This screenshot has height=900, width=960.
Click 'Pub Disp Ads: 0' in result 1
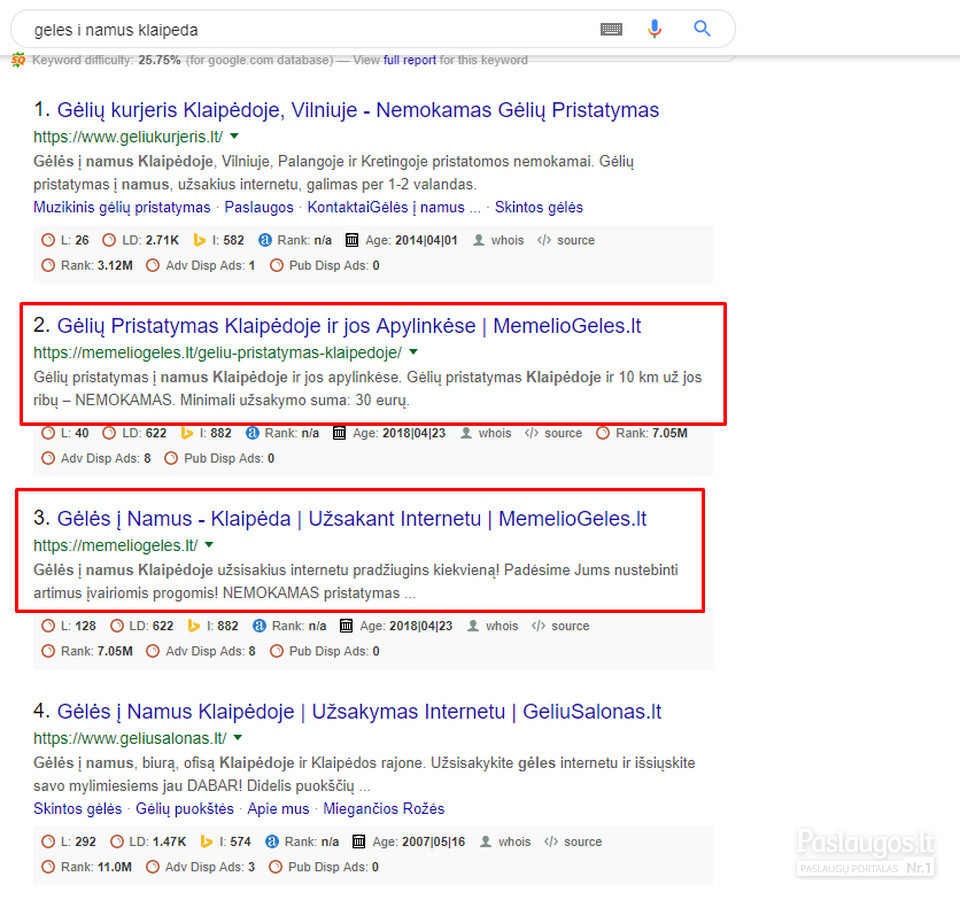324,265
